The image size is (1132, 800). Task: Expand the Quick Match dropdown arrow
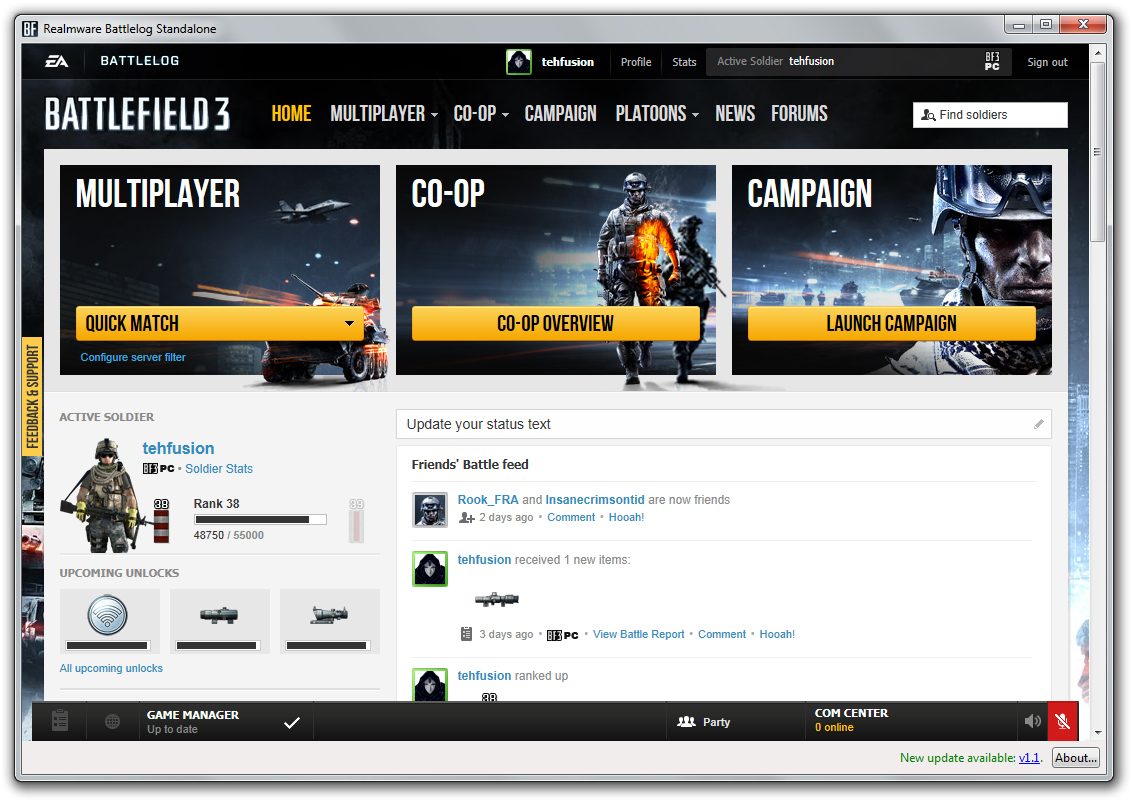[349, 323]
